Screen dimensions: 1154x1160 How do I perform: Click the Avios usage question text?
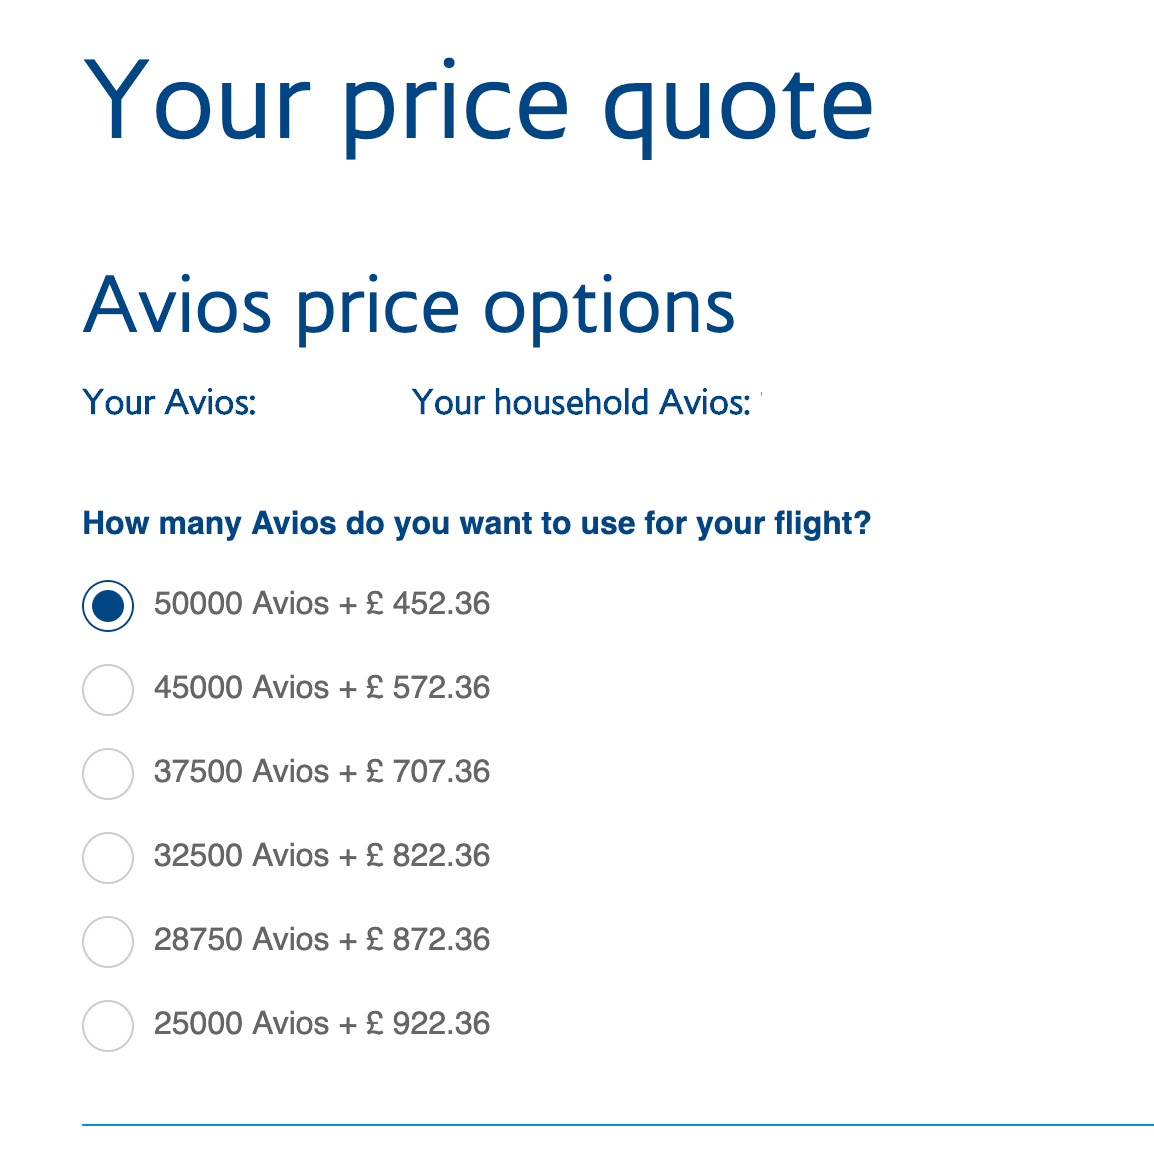(x=476, y=523)
